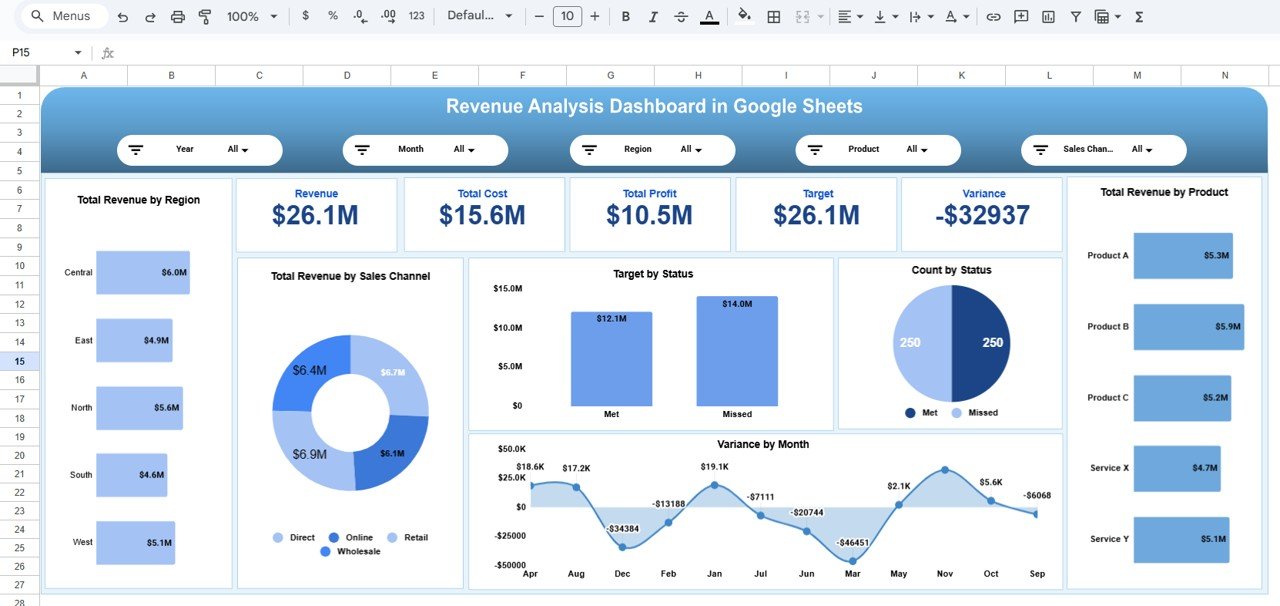
Task: Toggle bold formatting
Action: 624,16
